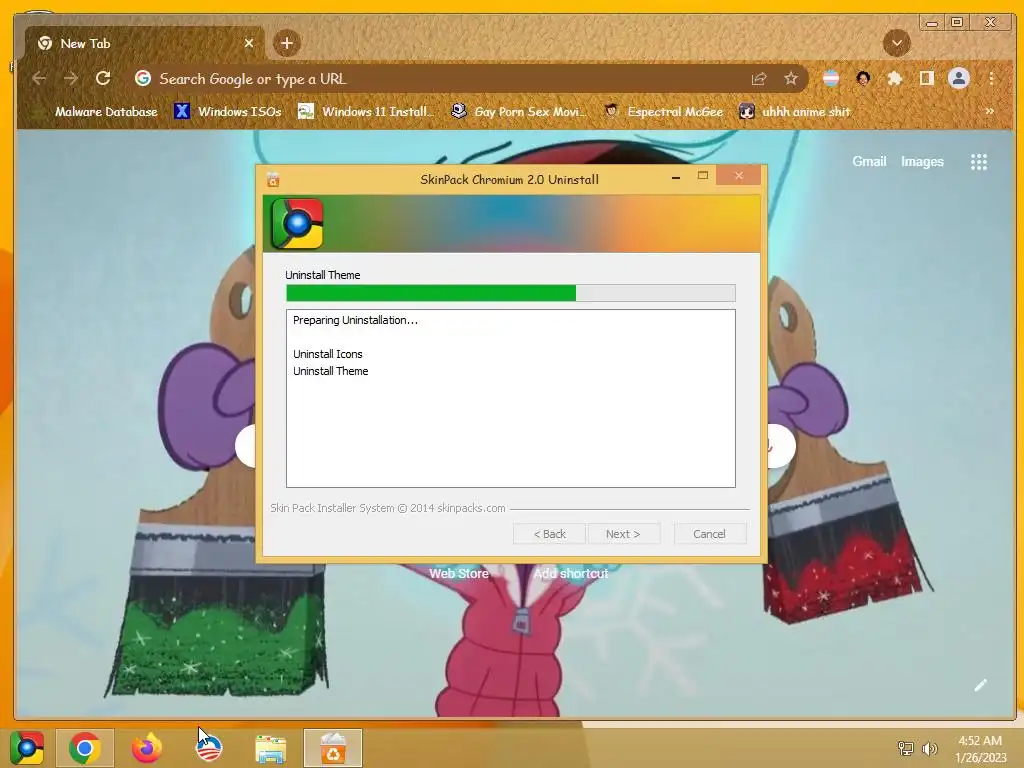
Task: Open the uhhh anime bookmark
Action: coord(795,112)
